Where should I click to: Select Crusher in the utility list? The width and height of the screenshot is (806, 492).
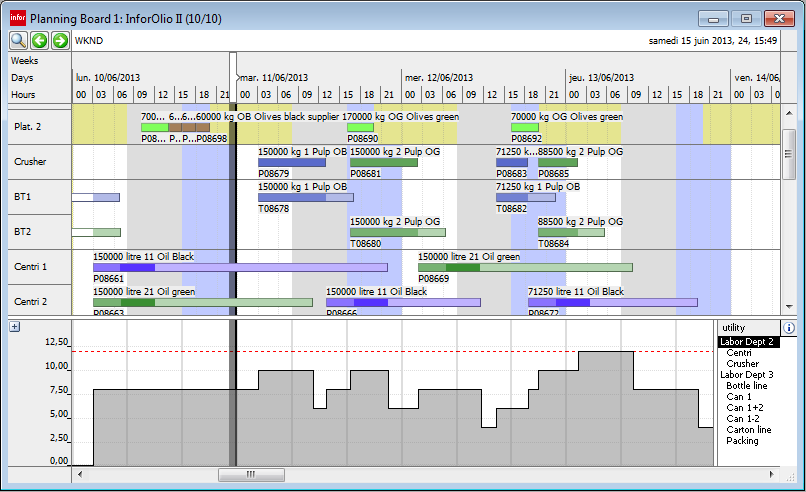coord(742,364)
